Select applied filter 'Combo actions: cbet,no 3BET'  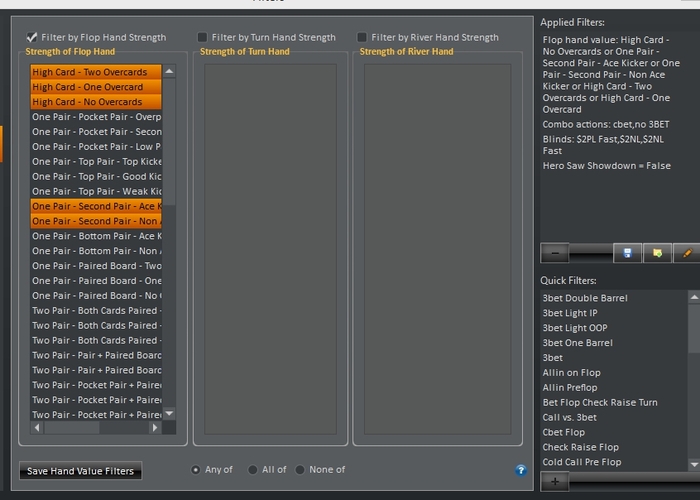coord(605,125)
